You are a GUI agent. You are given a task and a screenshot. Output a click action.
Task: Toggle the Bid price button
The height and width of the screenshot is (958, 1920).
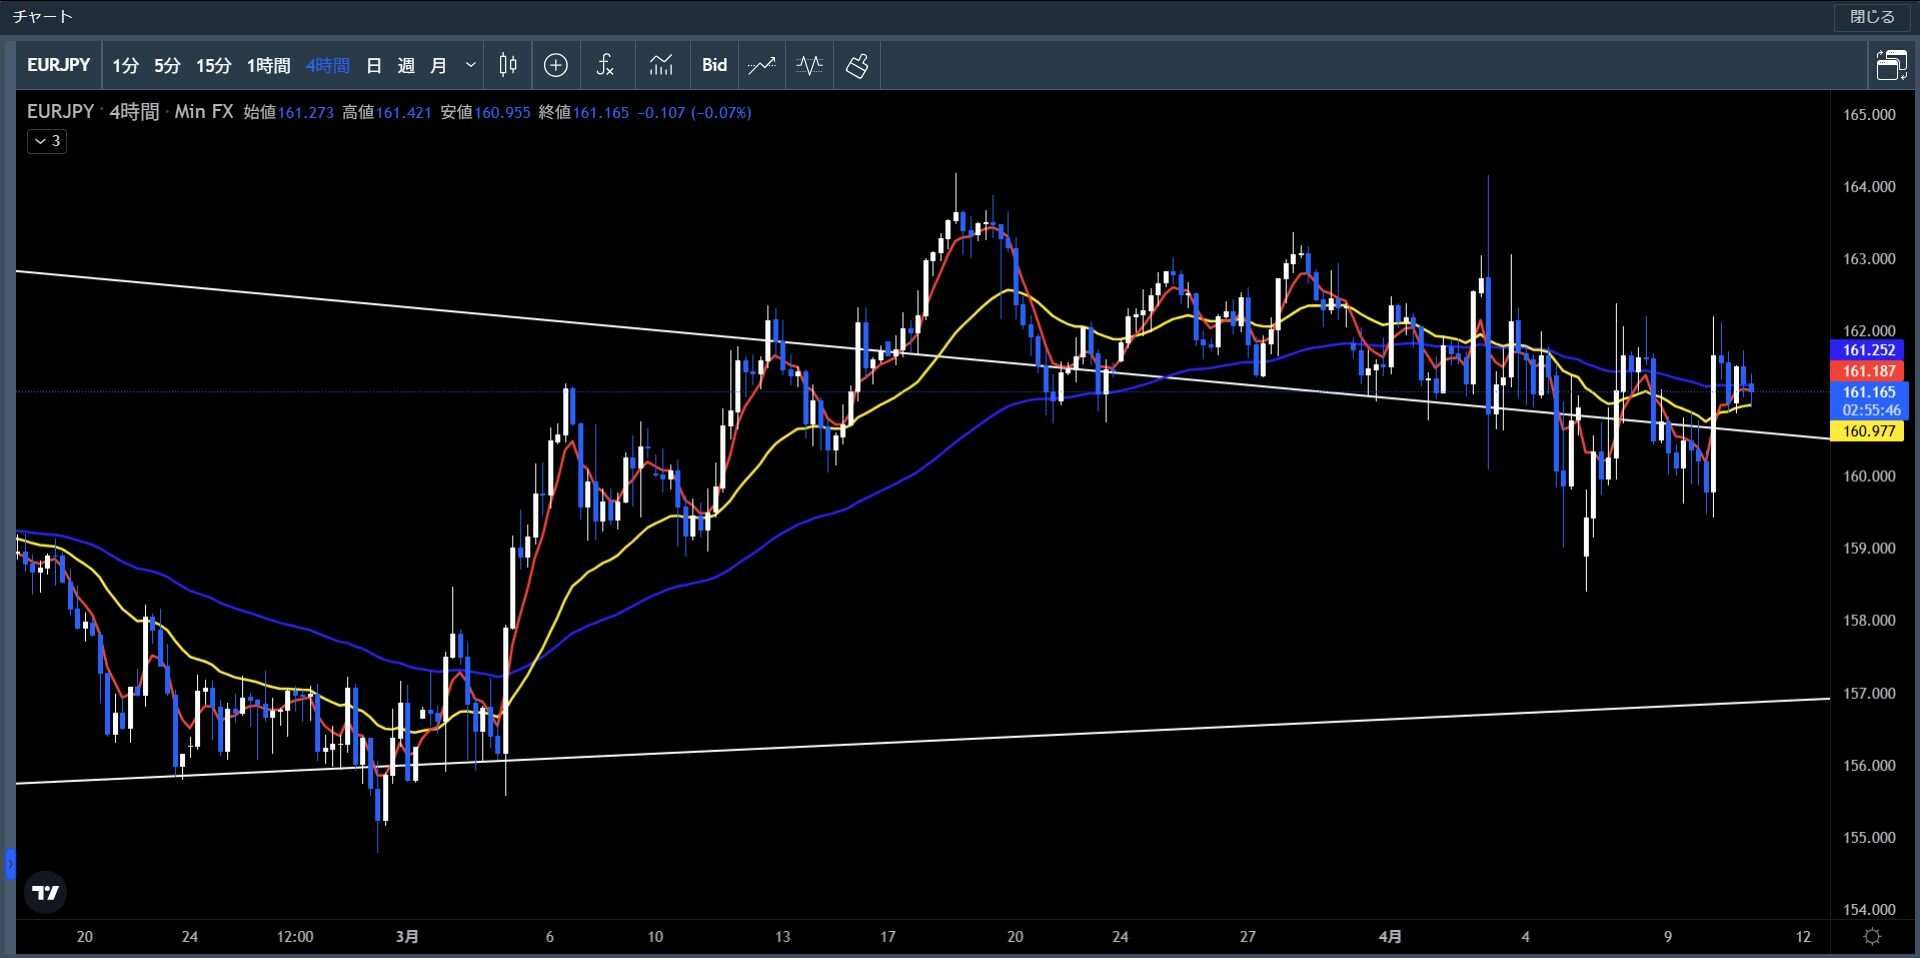tap(714, 65)
